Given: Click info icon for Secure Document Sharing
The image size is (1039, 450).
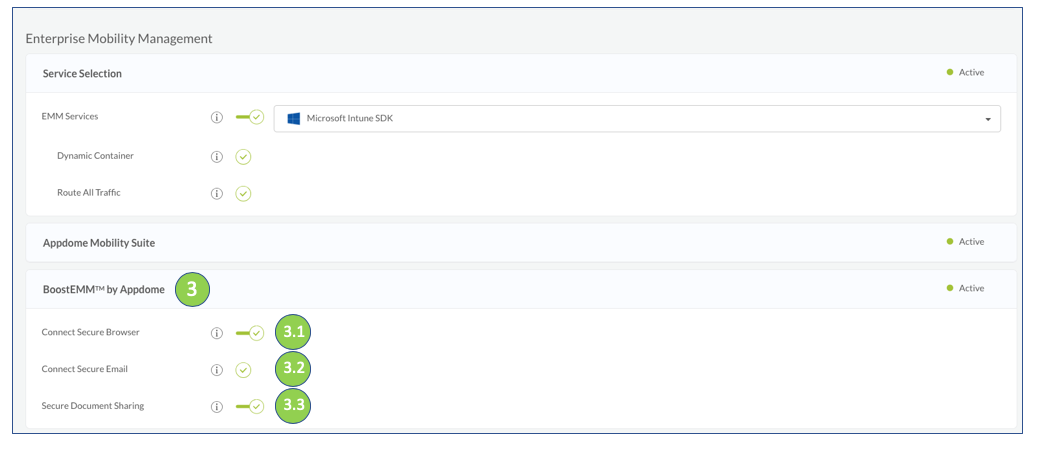Looking at the screenshot, I should coord(217,407).
